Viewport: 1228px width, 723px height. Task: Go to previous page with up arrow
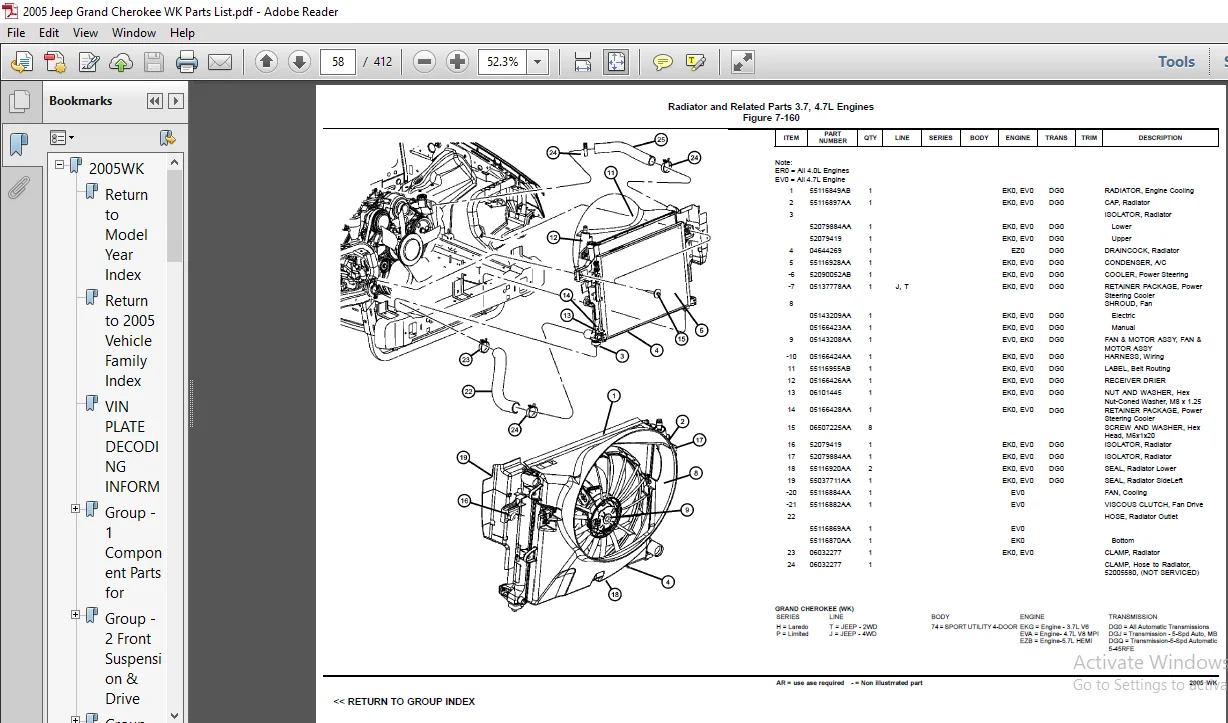(x=266, y=62)
